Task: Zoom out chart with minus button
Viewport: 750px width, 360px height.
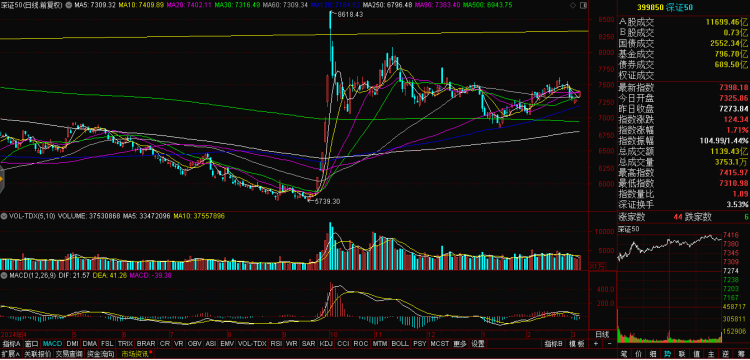Action: click(609, 344)
